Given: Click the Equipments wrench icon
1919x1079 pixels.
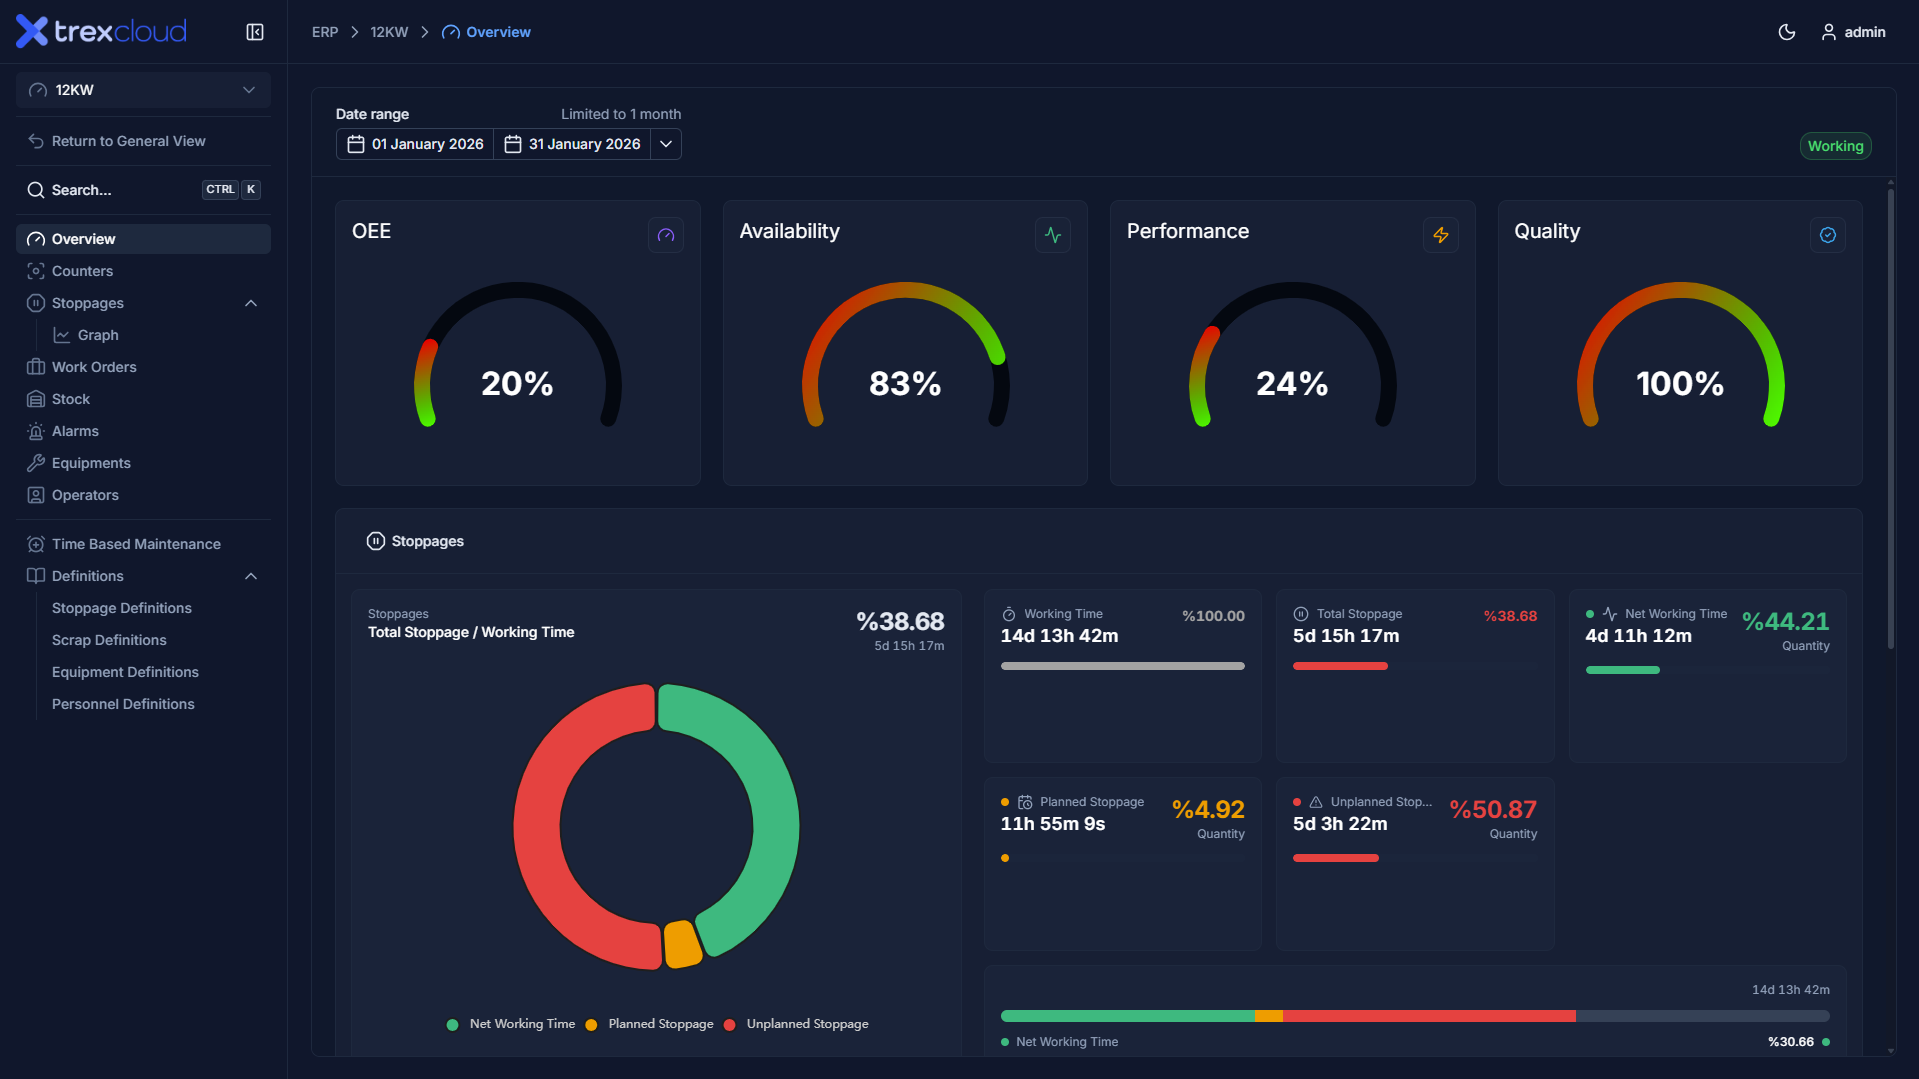Looking at the screenshot, I should 36,463.
